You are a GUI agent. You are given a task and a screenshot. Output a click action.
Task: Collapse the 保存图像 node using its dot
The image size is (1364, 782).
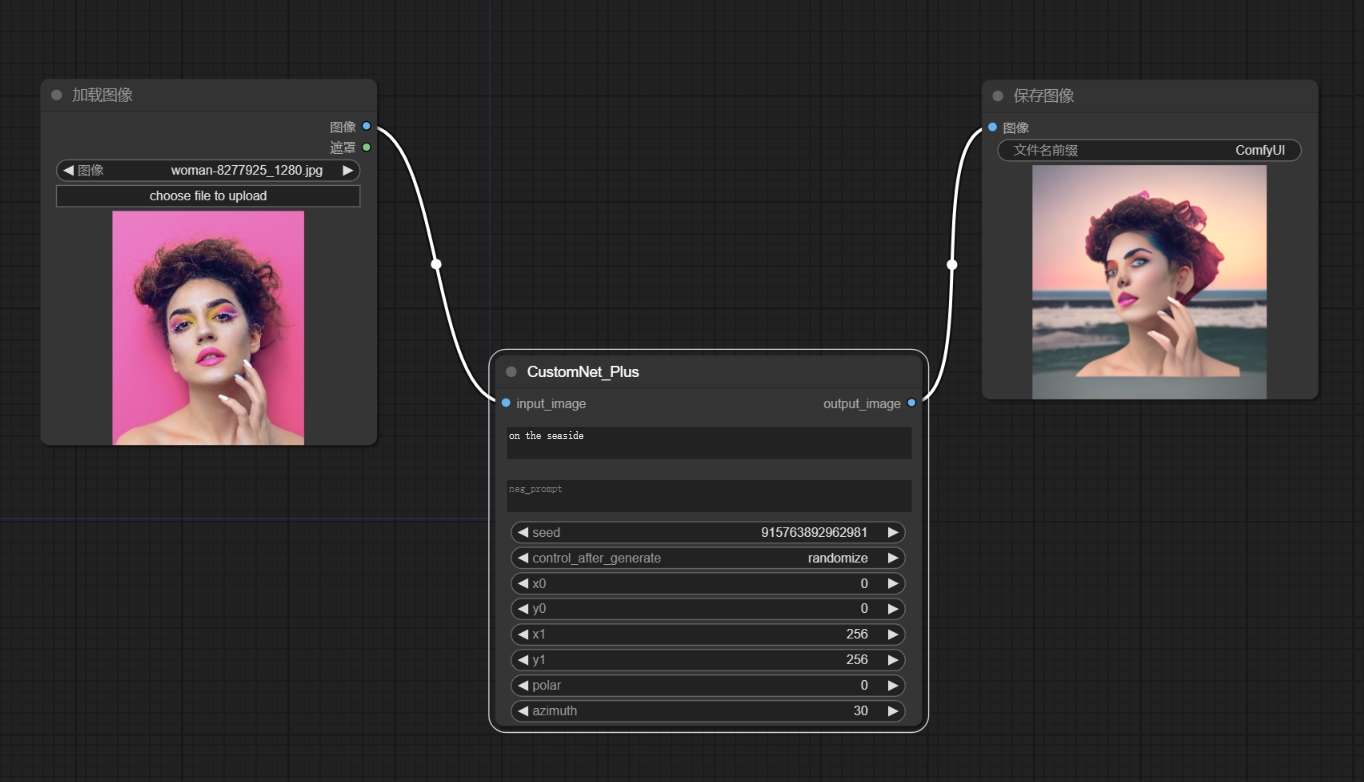click(x=998, y=96)
